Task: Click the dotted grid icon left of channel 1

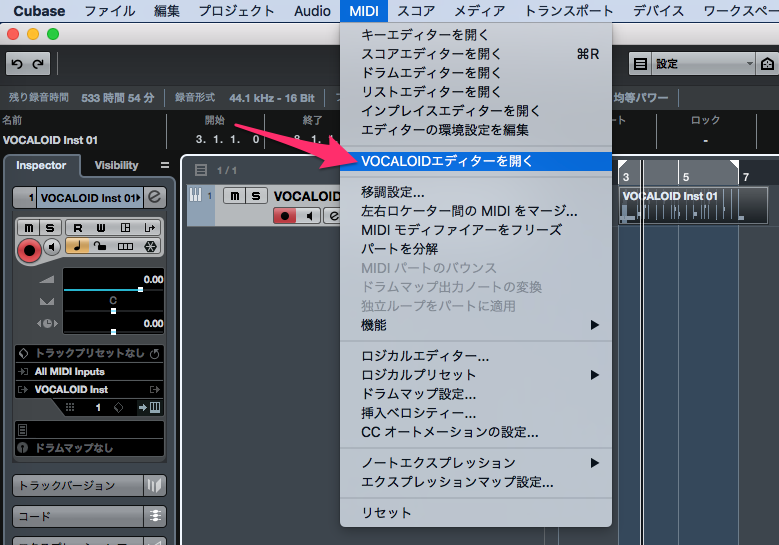Action: [70, 407]
